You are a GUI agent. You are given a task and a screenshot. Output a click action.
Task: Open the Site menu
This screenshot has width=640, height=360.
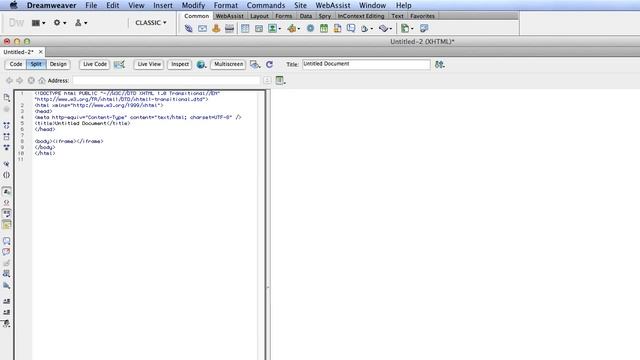tap(300, 5)
